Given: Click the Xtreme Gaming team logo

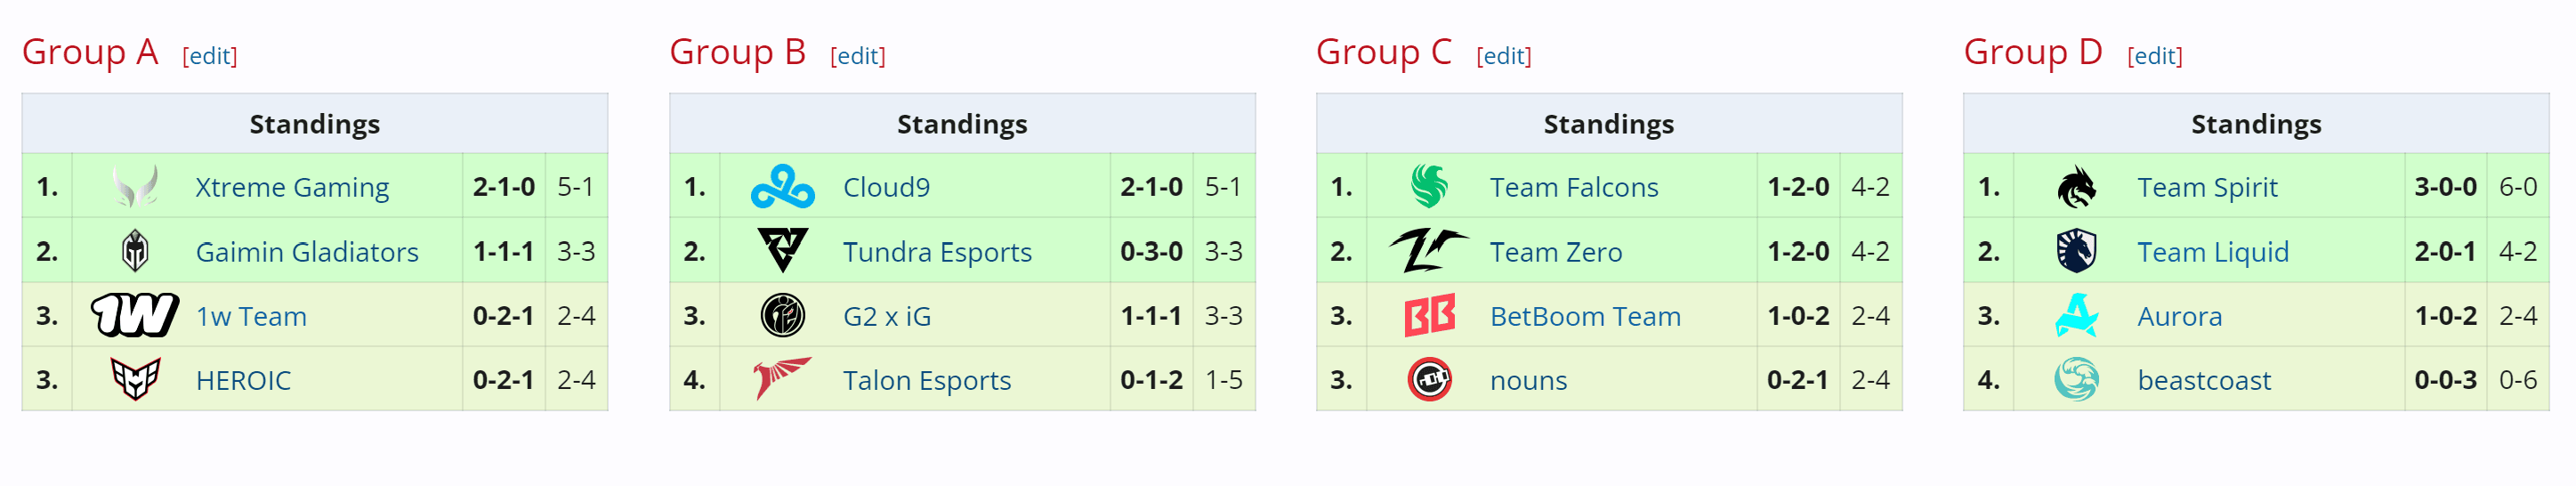Looking at the screenshot, I should point(135,187).
